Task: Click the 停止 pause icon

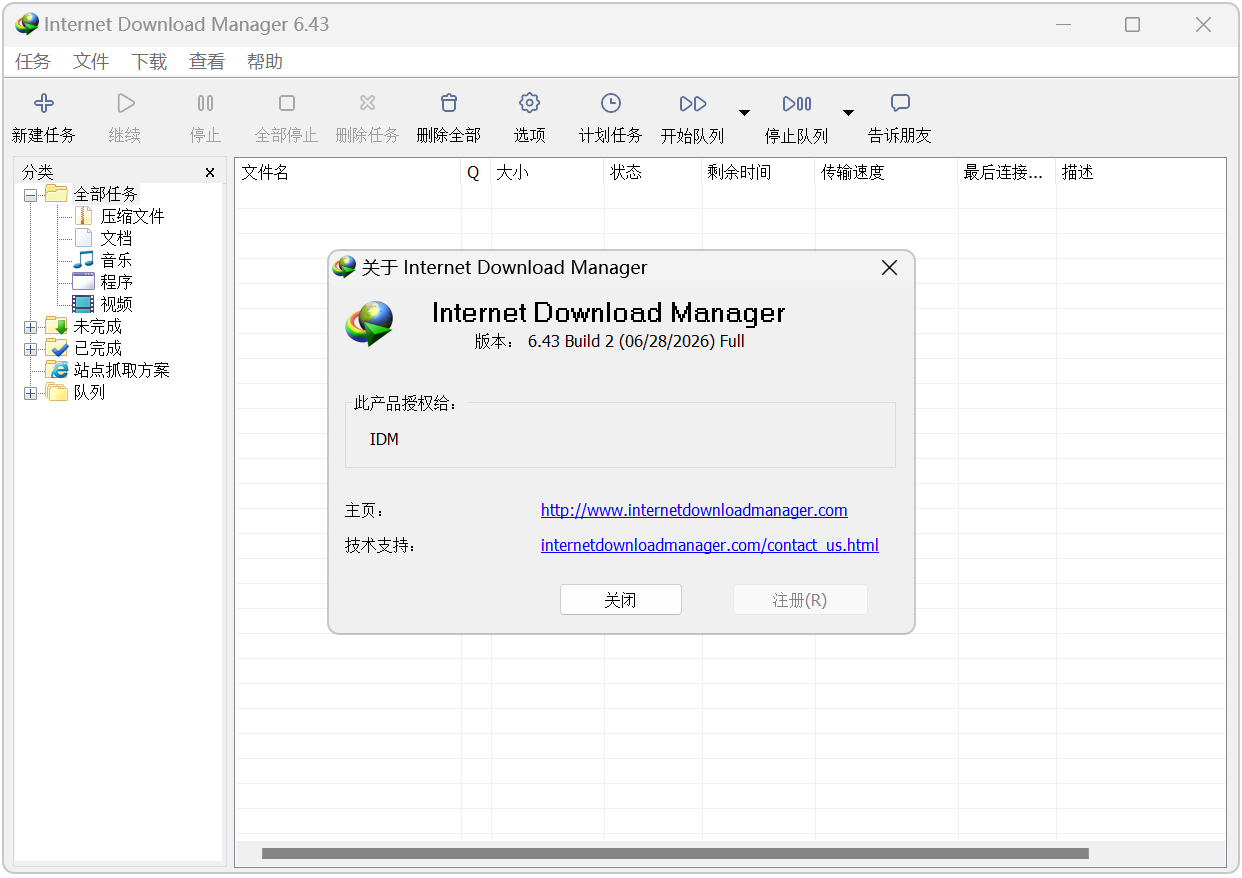Action: pyautogui.click(x=205, y=103)
